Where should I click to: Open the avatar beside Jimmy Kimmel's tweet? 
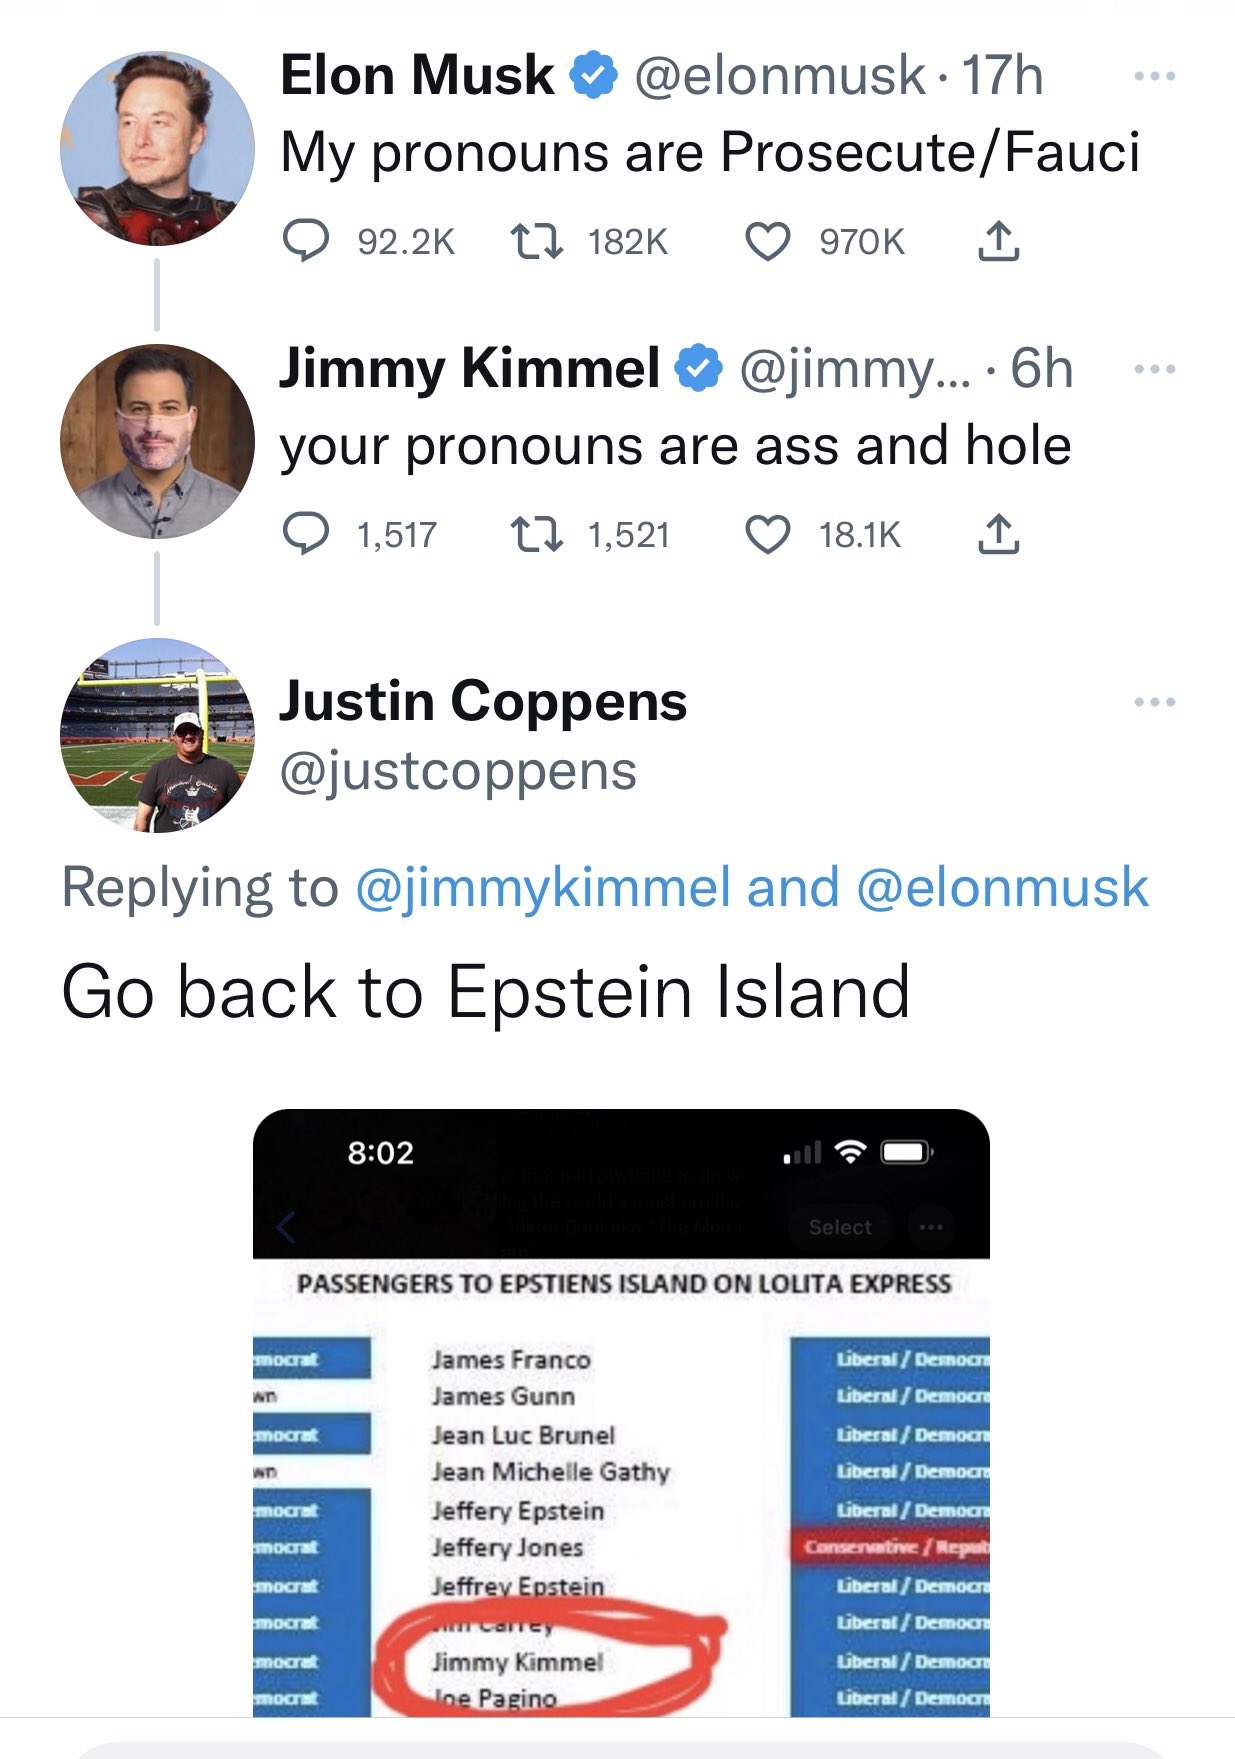click(157, 441)
